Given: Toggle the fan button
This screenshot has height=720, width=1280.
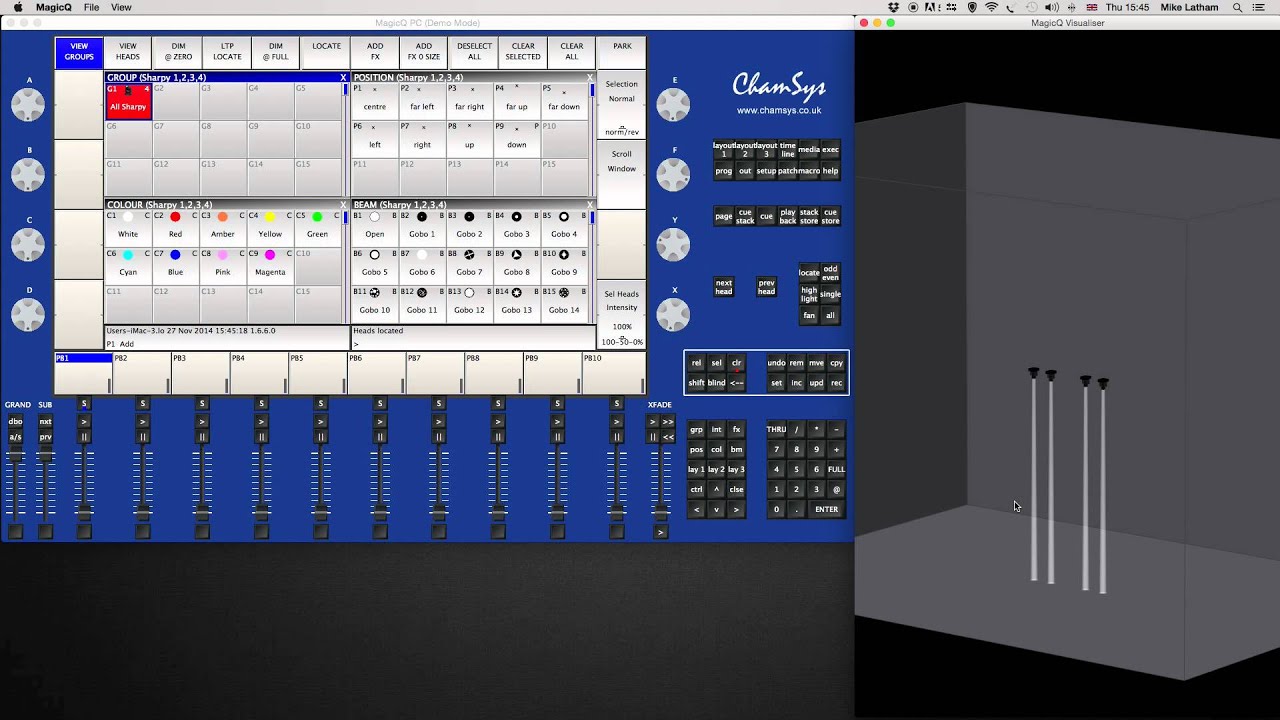Looking at the screenshot, I should 809,316.
